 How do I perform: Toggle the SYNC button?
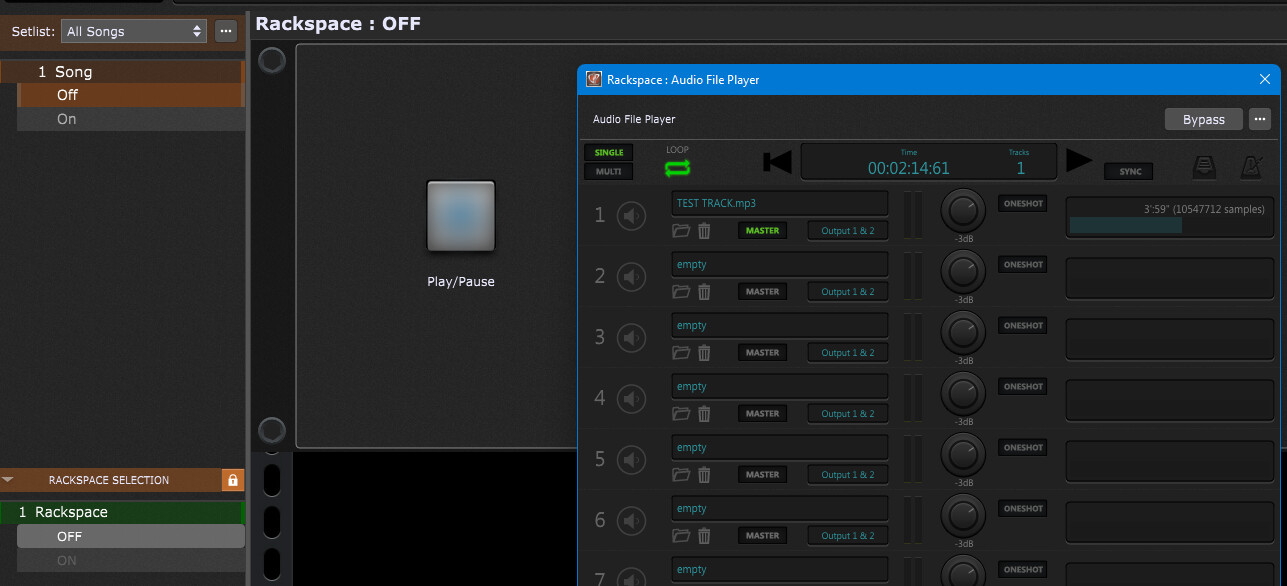(x=1130, y=171)
